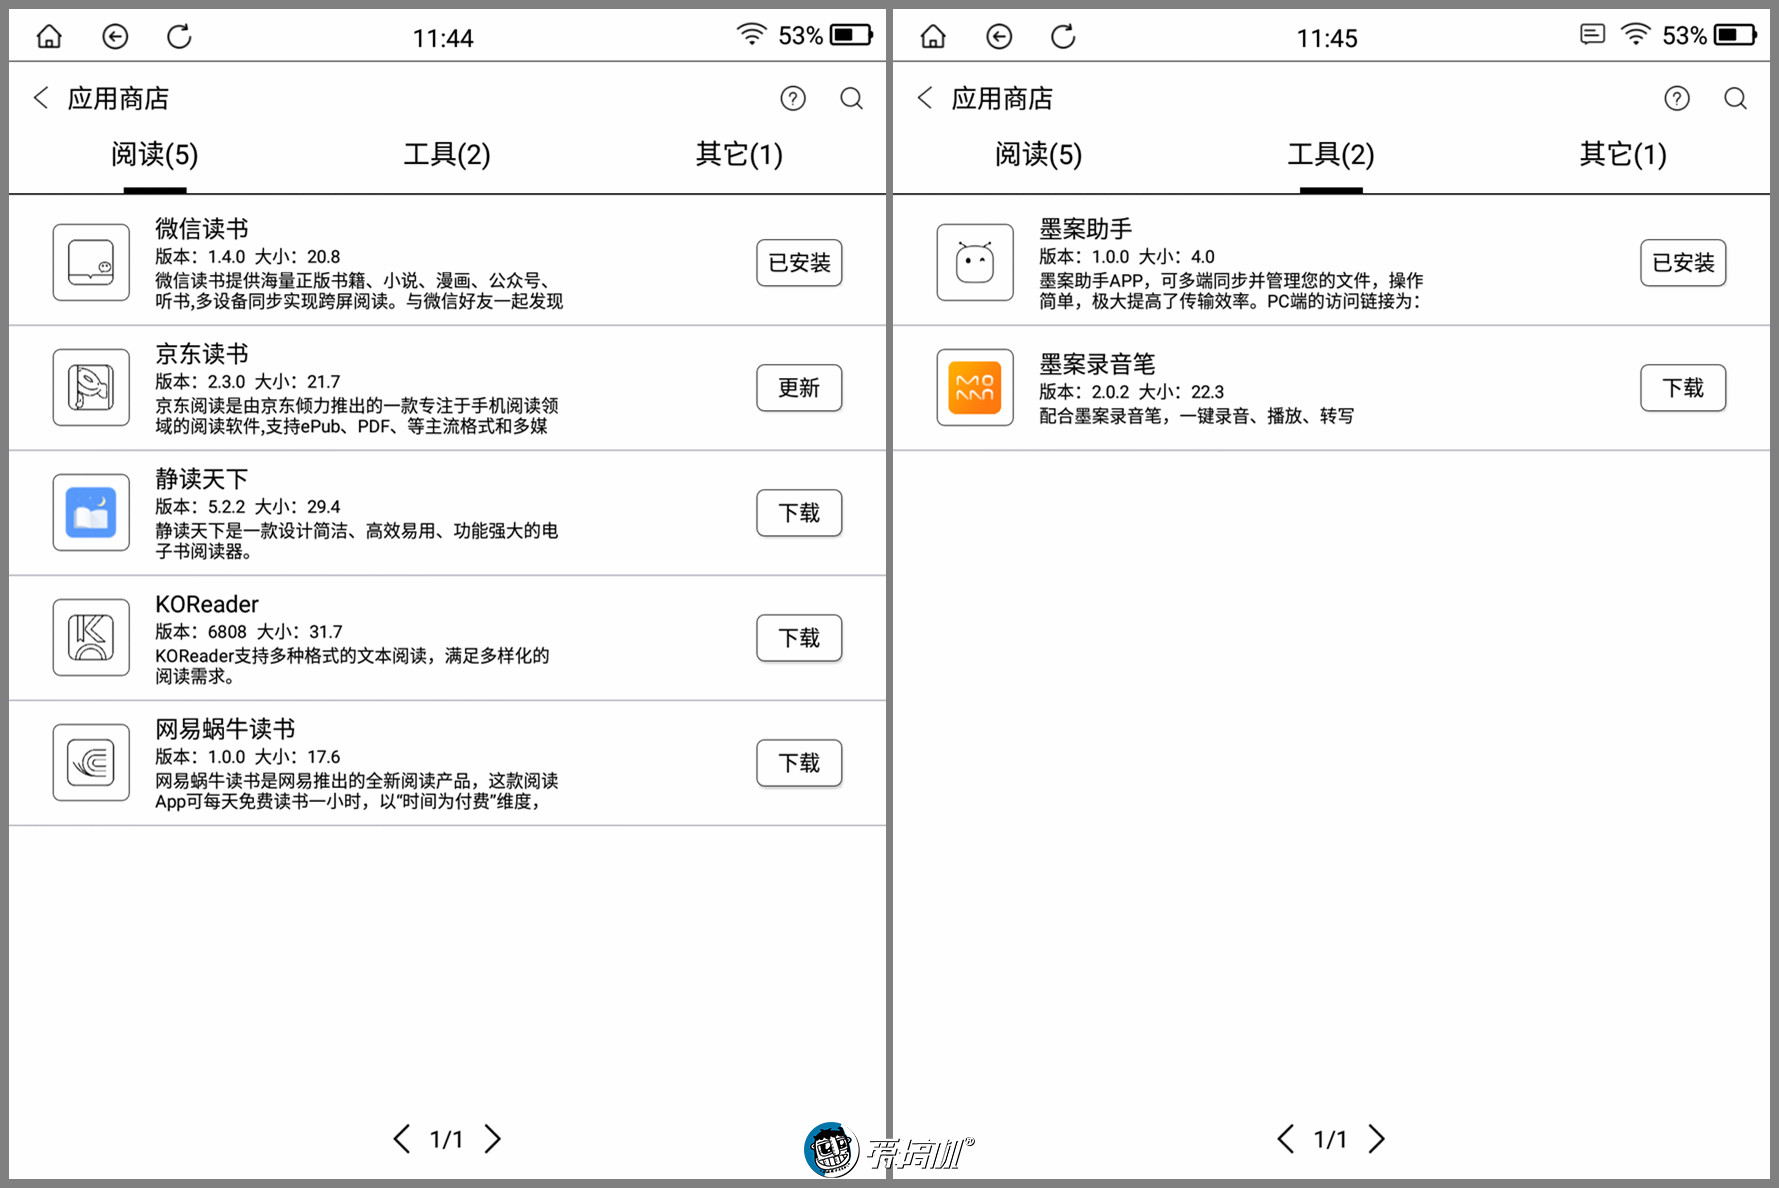Tap the home icon in left screen
Viewport: 1779px width, 1188px height.
49,37
